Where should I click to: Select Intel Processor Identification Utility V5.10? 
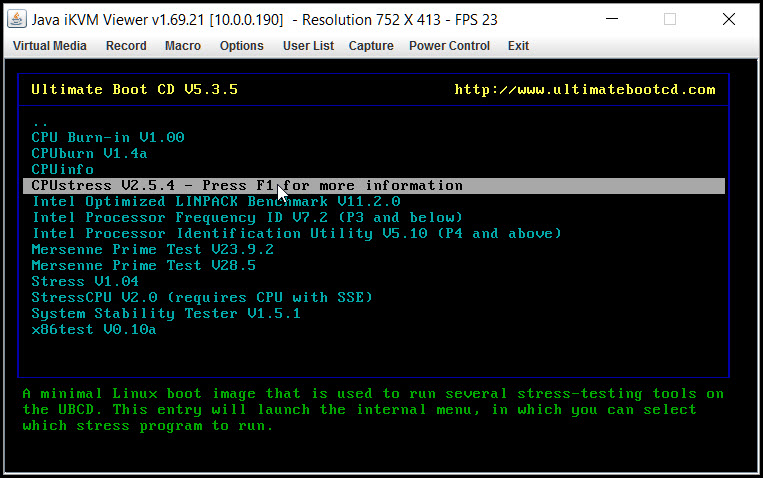(297, 234)
